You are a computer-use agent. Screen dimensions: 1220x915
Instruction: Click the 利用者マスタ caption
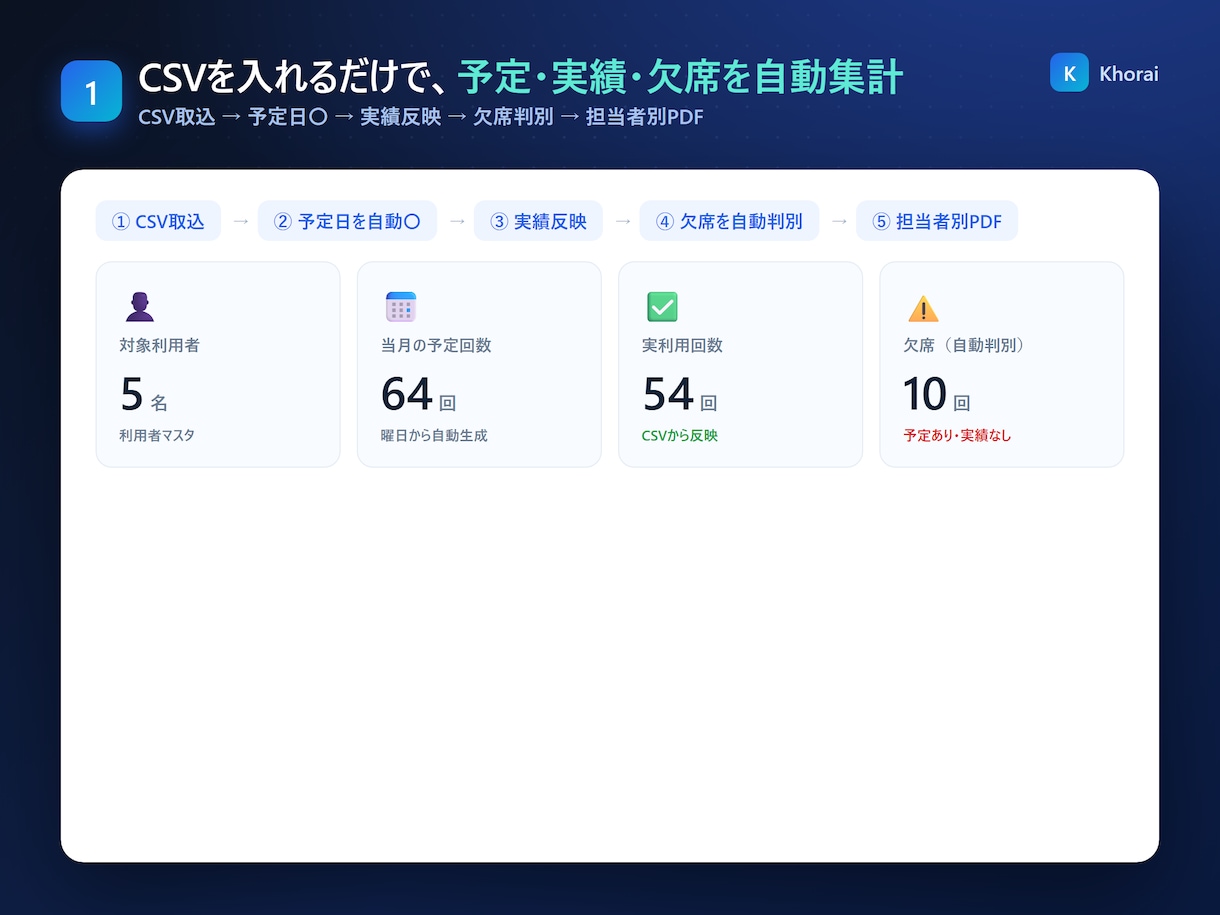point(157,436)
